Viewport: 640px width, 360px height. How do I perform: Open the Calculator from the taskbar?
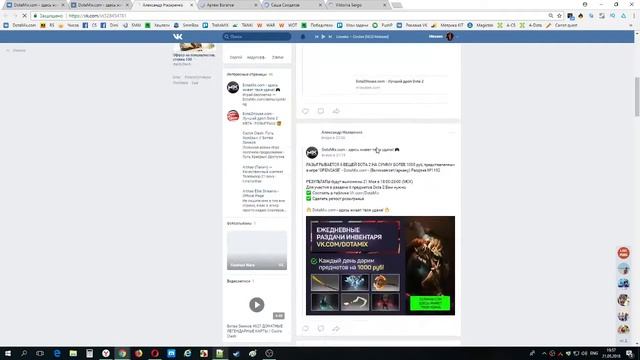click(89, 353)
